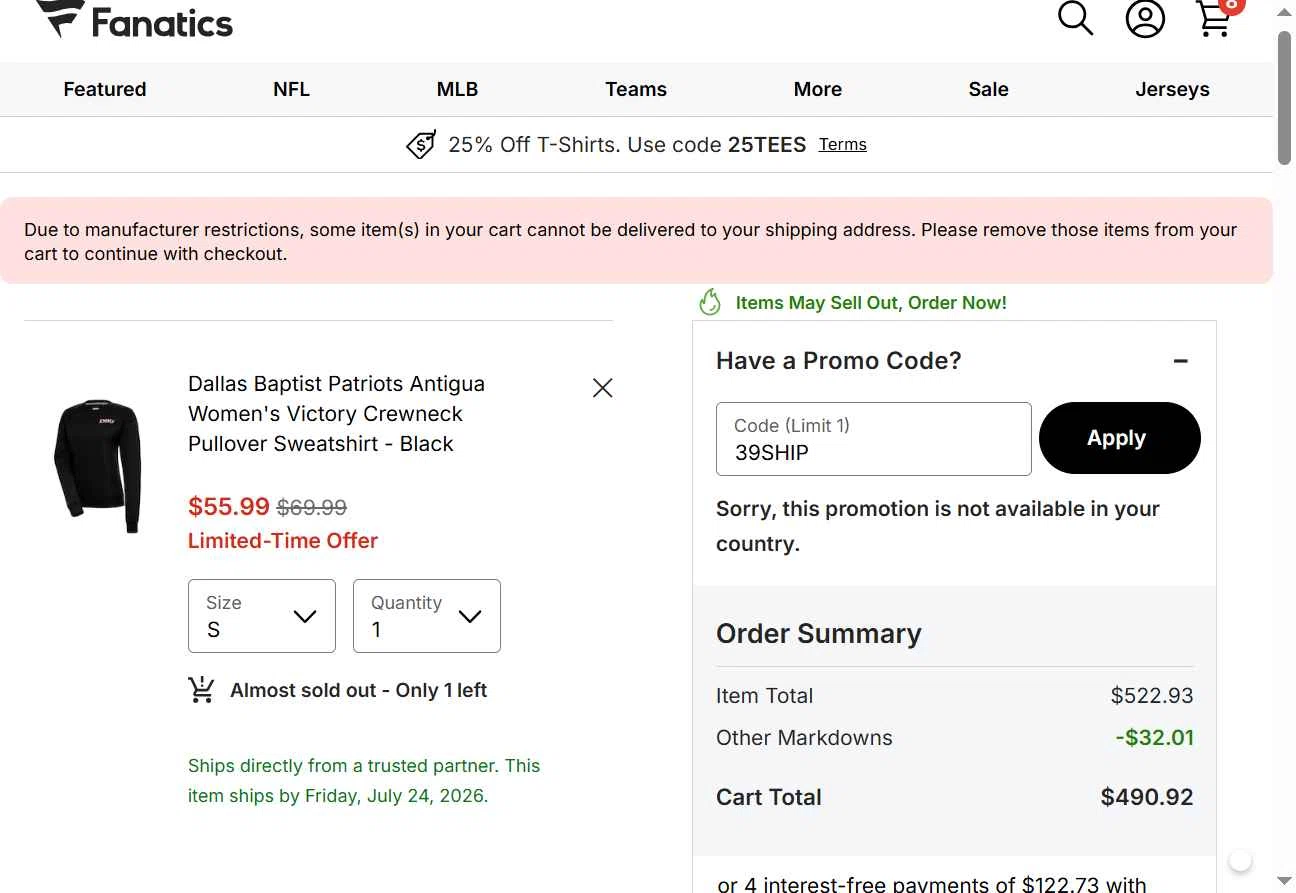The image size is (1296, 893).
Task: Open the Quantity dropdown
Action: [x=427, y=616]
